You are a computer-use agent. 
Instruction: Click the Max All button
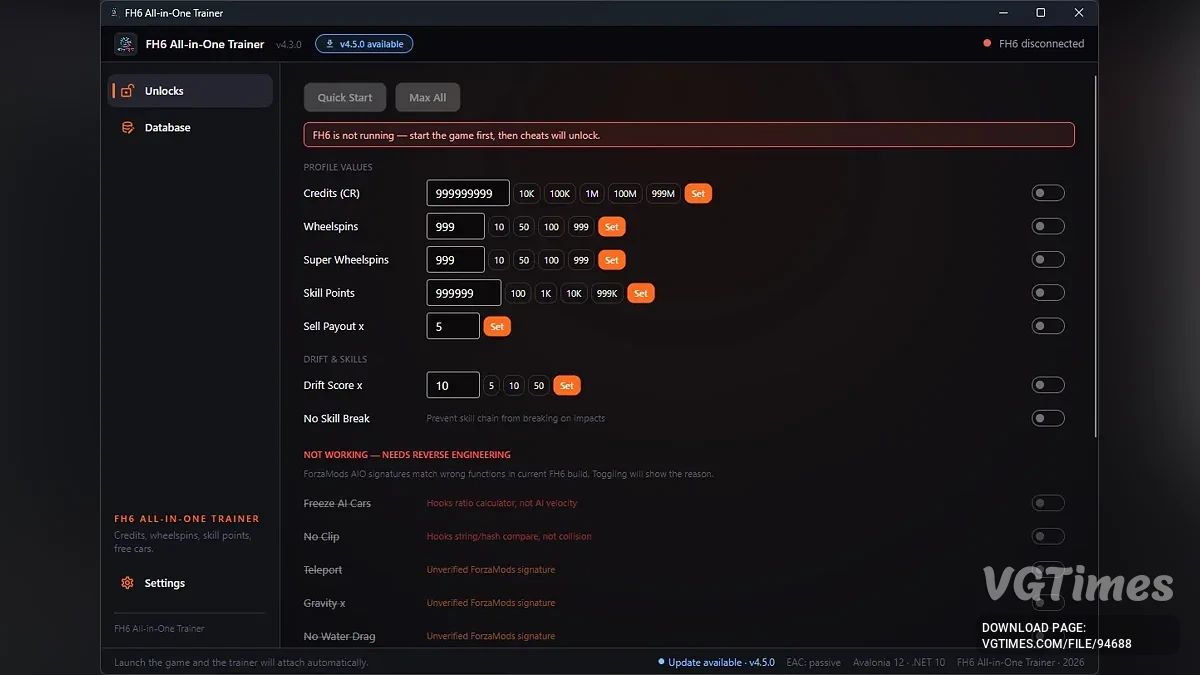coord(427,97)
